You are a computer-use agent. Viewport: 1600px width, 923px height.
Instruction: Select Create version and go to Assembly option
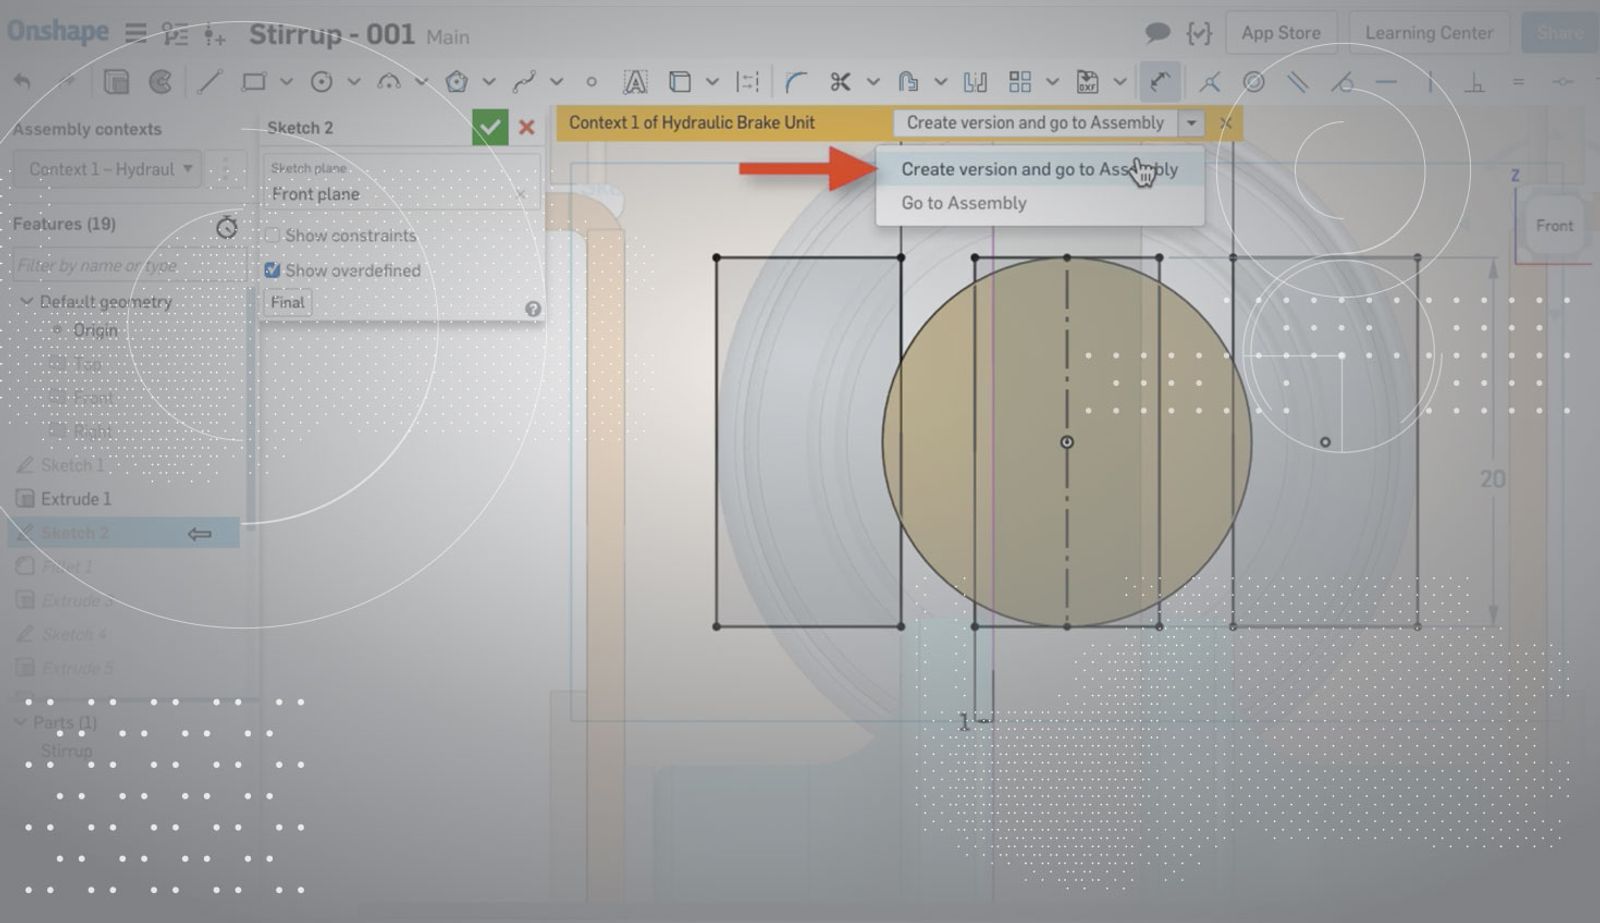click(1038, 169)
